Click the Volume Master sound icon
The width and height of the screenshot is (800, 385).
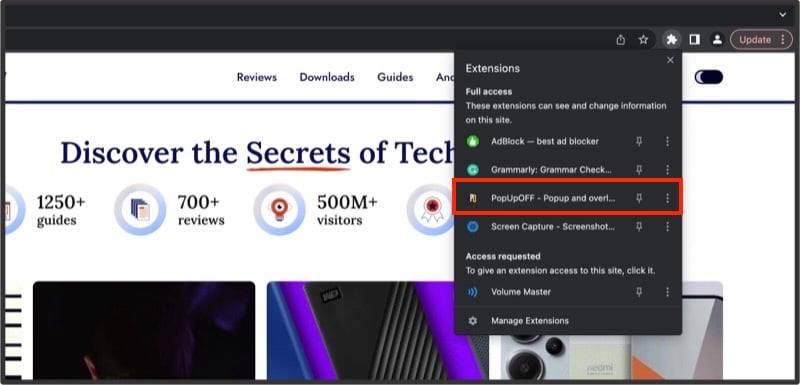click(x=473, y=292)
